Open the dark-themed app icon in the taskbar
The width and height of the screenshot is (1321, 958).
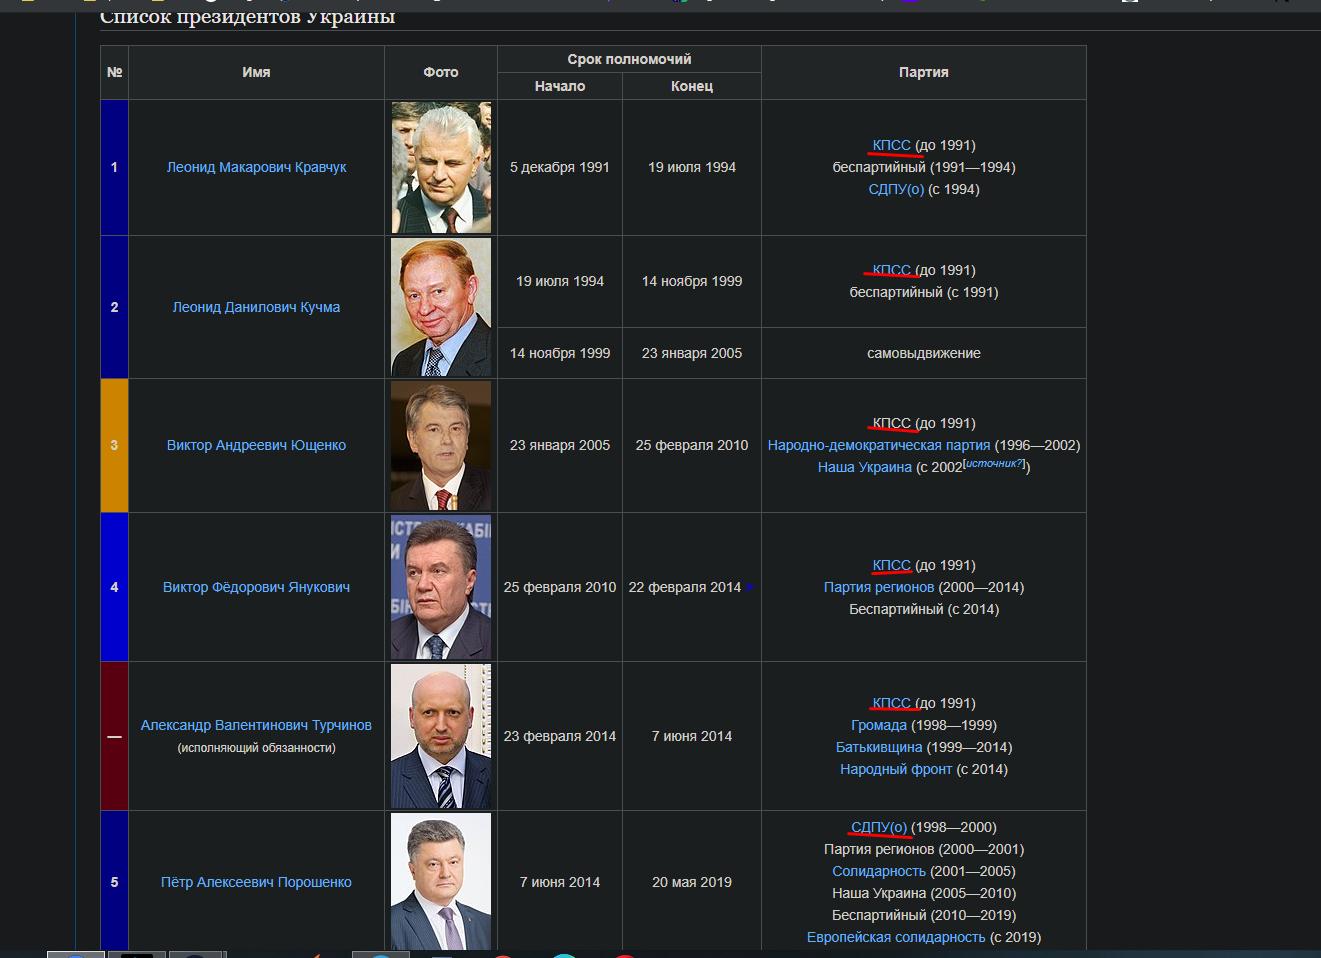pos(138,955)
